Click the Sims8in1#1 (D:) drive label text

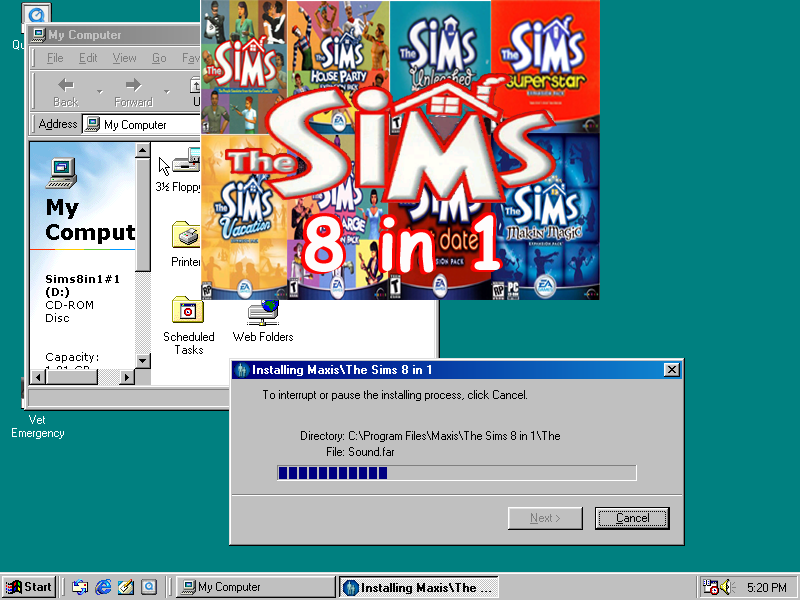point(82,285)
